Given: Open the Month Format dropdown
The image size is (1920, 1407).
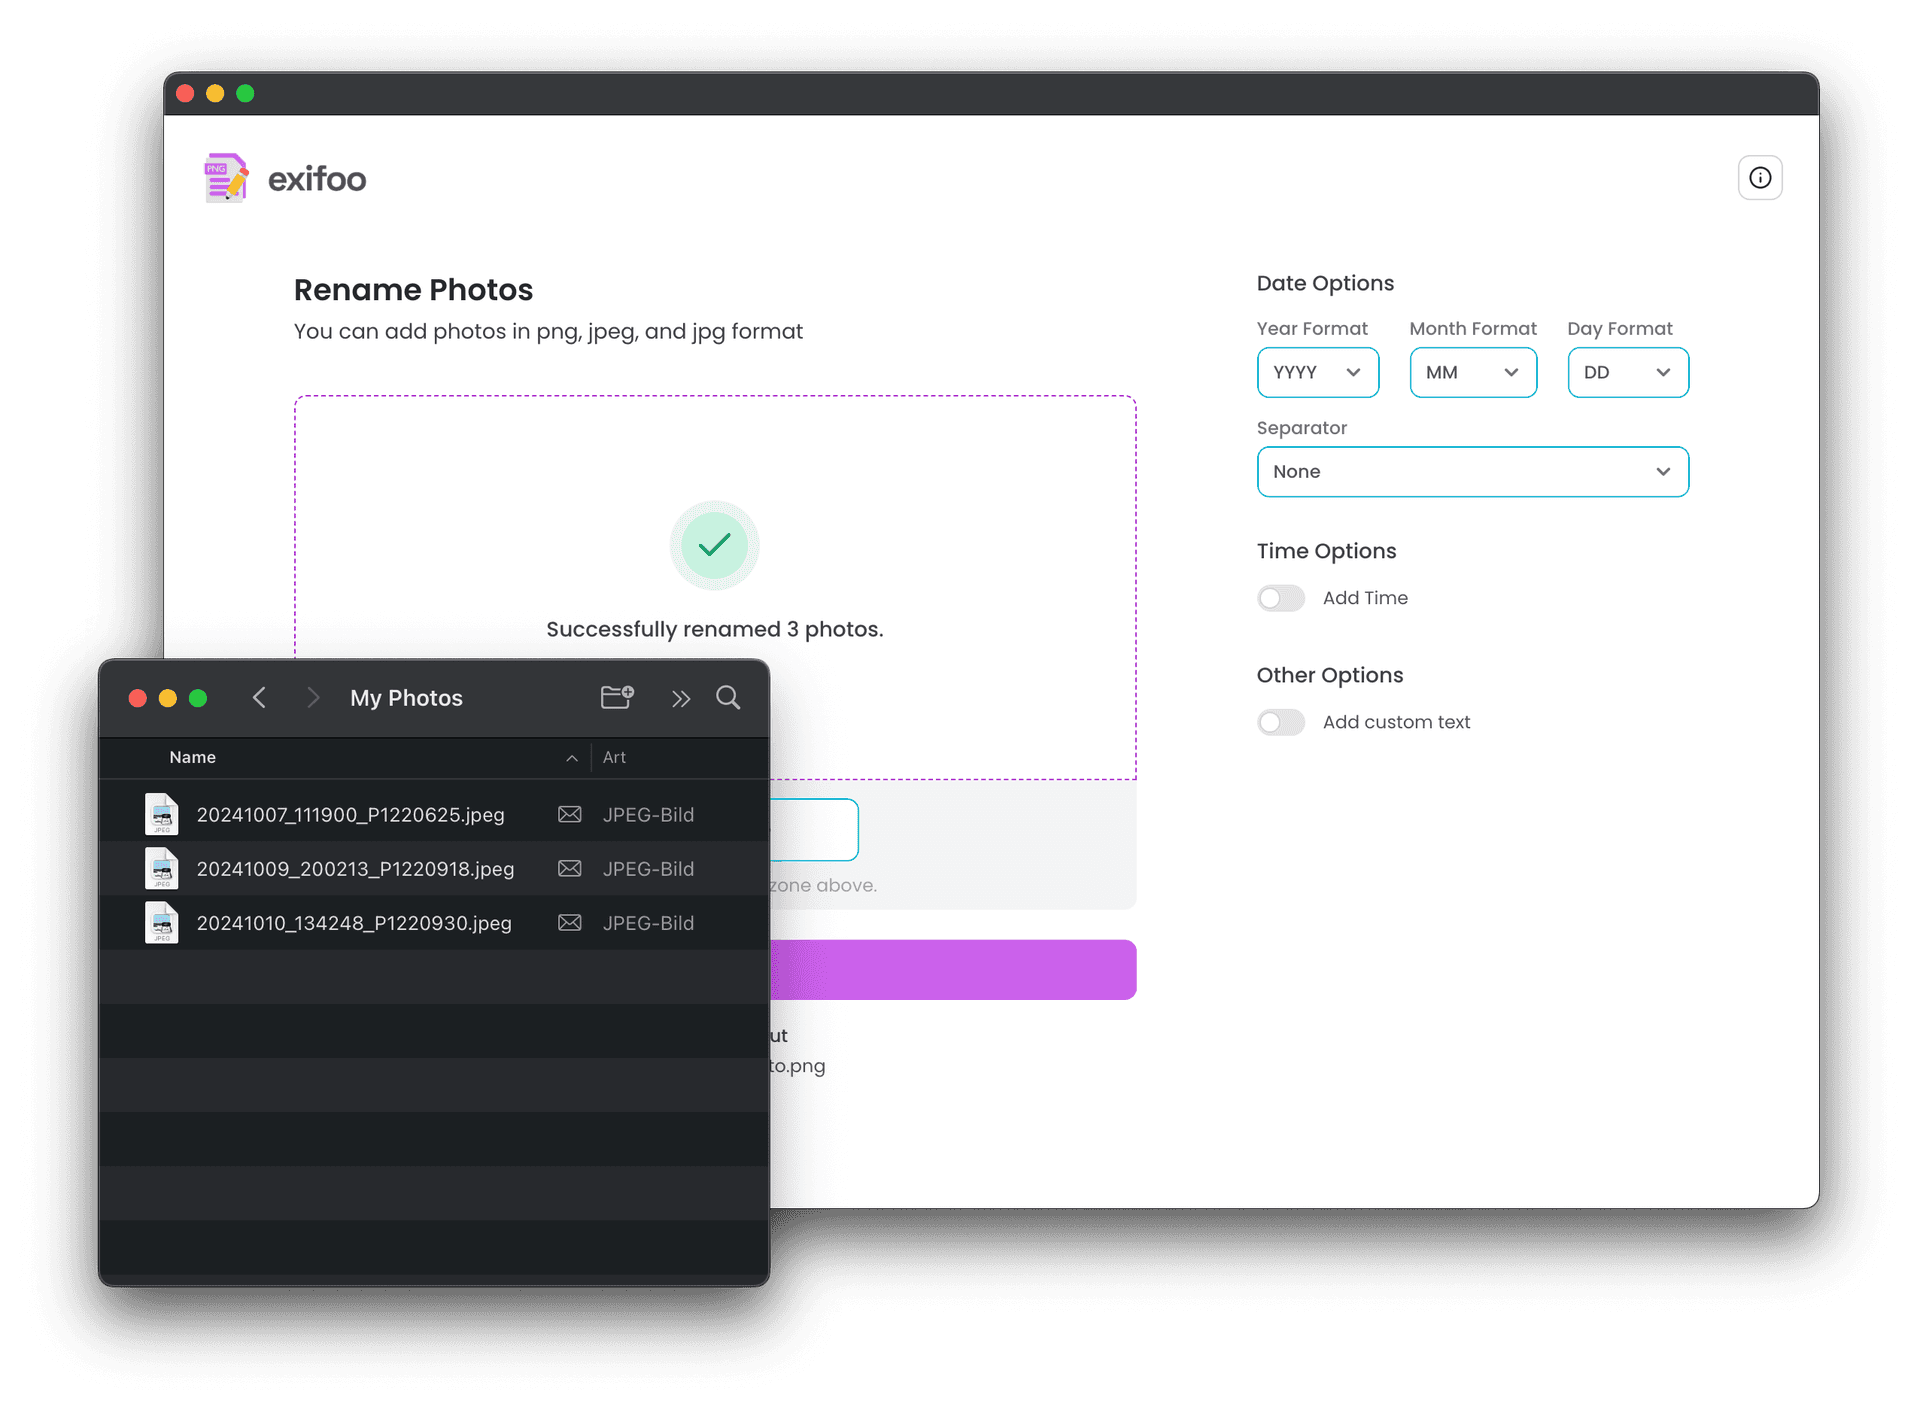Looking at the screenshot, I should tap(1473, 372).
